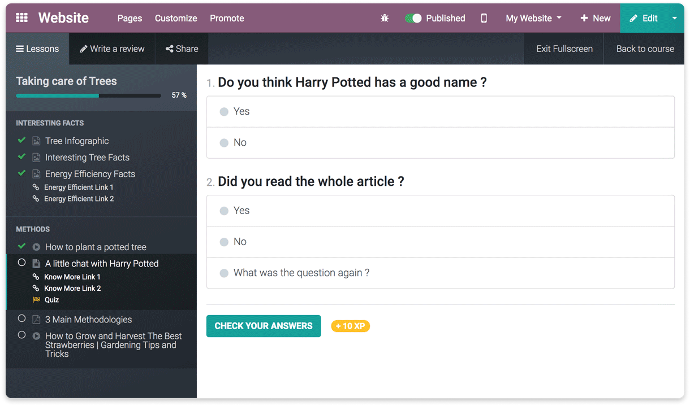Click the course progress bar
Viewport: 690px width, 406px height.
click(88, 95)
